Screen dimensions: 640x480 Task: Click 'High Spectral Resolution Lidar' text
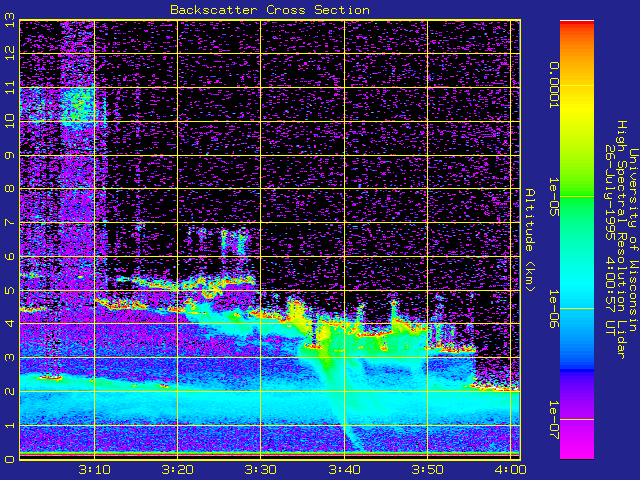click(x=621, y=240)
